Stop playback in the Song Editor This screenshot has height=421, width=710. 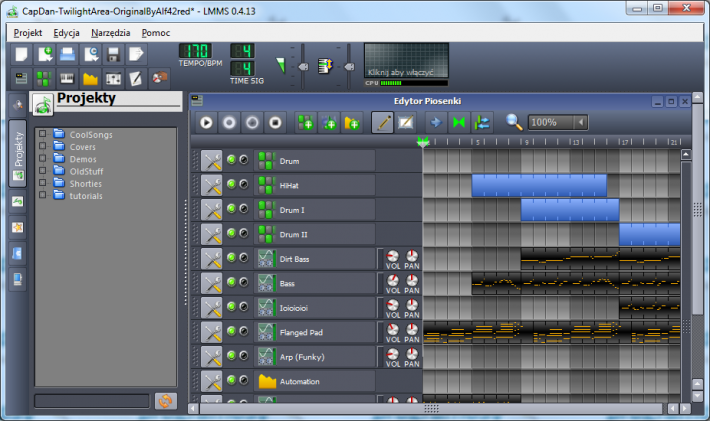click(x=275, y=122)
